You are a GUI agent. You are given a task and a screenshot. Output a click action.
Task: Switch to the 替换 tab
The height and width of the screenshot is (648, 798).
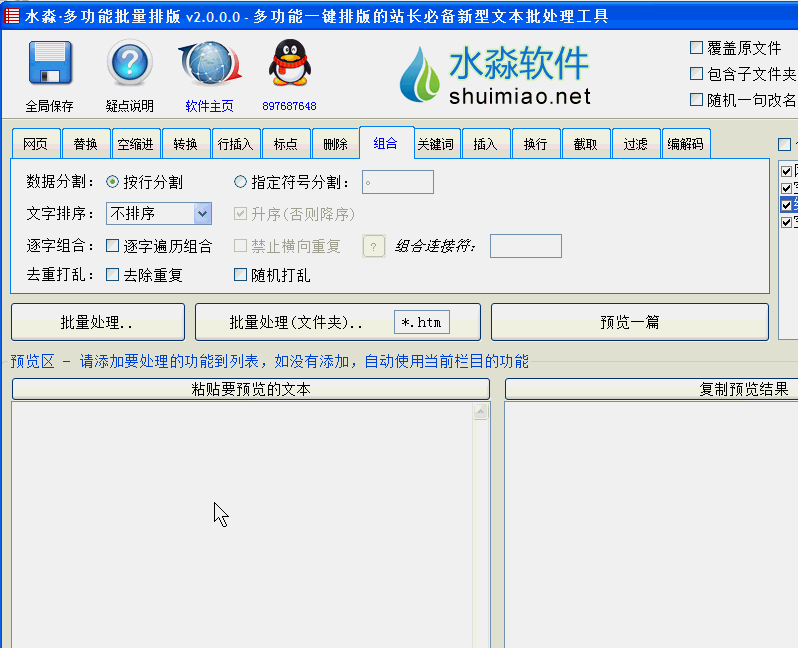[85, 144]
